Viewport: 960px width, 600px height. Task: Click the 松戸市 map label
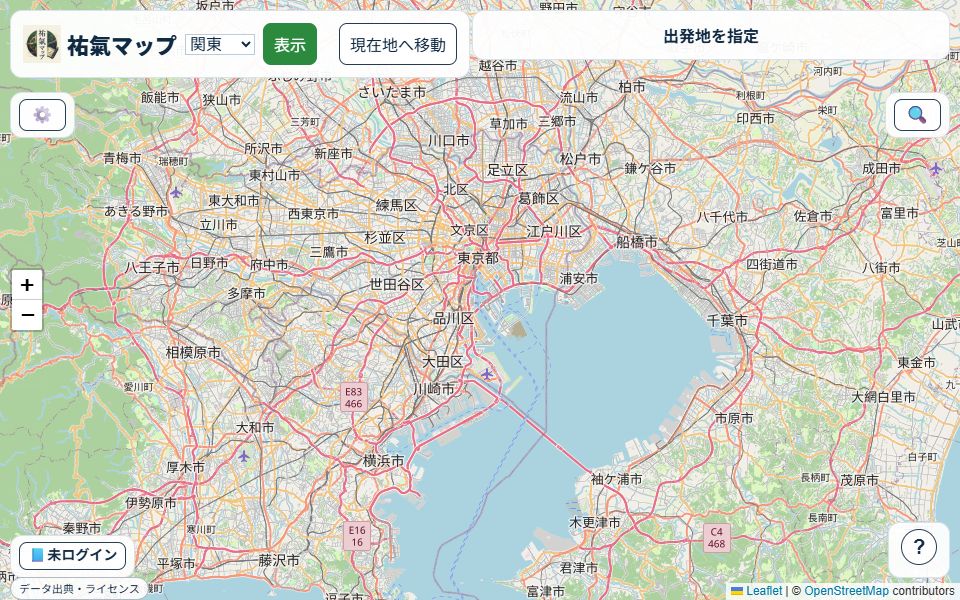pyautogui.click(x=580, y=159)
